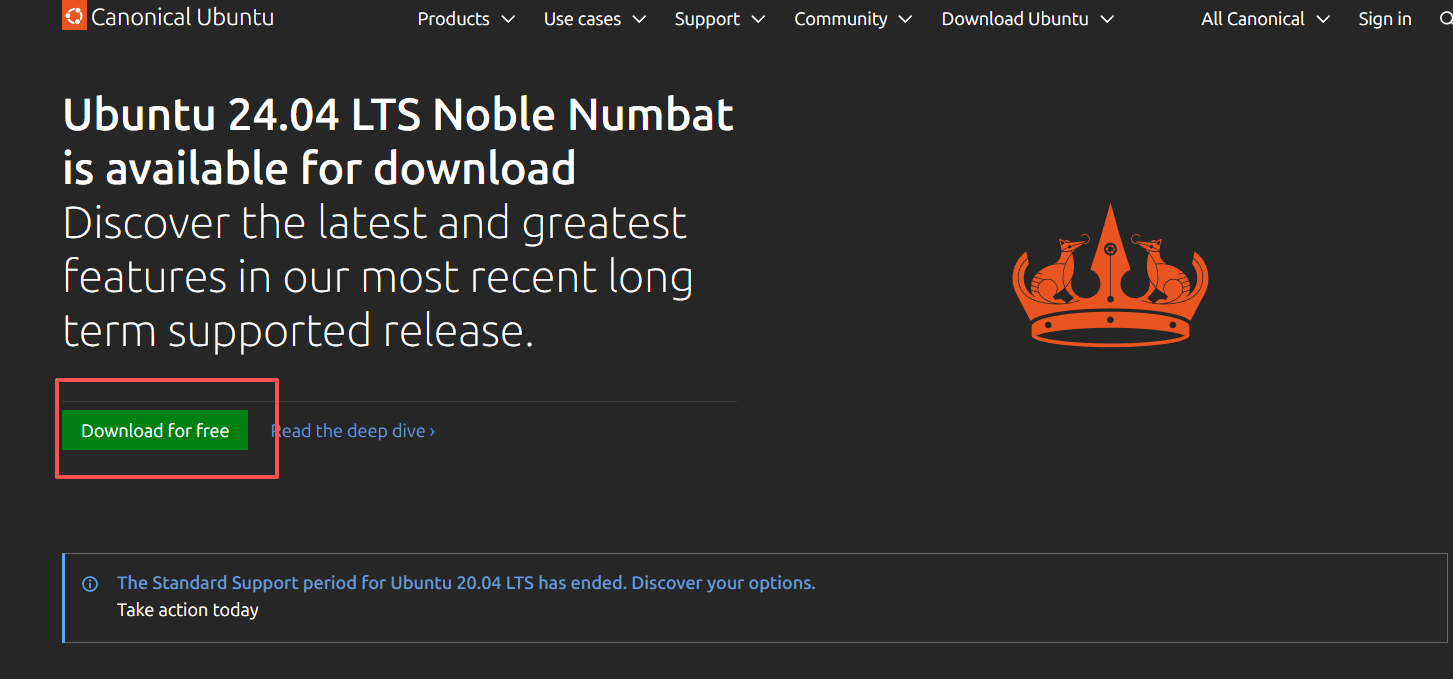1453x679 pixels.
Task: Expand the Community chevron arrow
Action: click(x=905, y=19)
